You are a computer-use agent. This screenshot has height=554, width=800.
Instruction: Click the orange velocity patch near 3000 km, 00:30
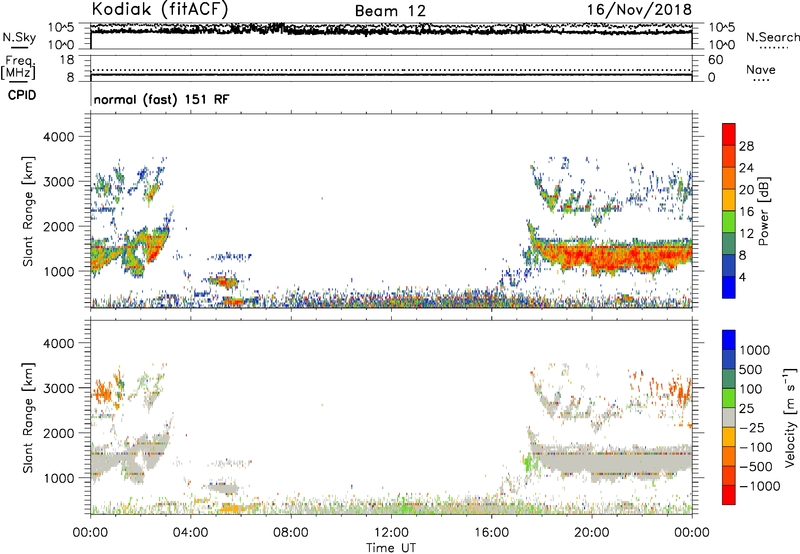[102, 391]
